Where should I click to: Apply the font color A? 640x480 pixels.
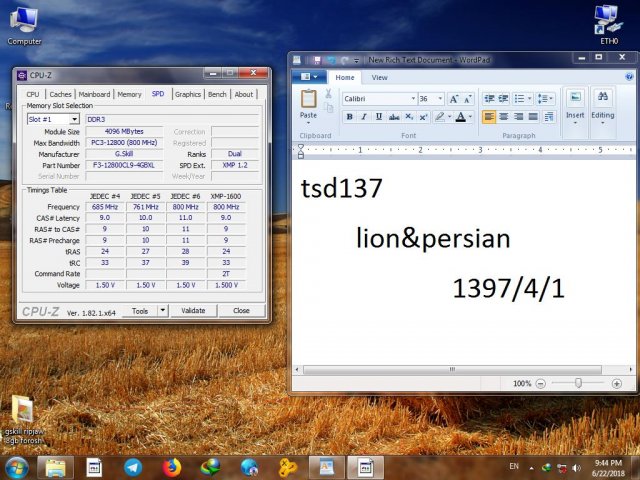pos(460,117)
